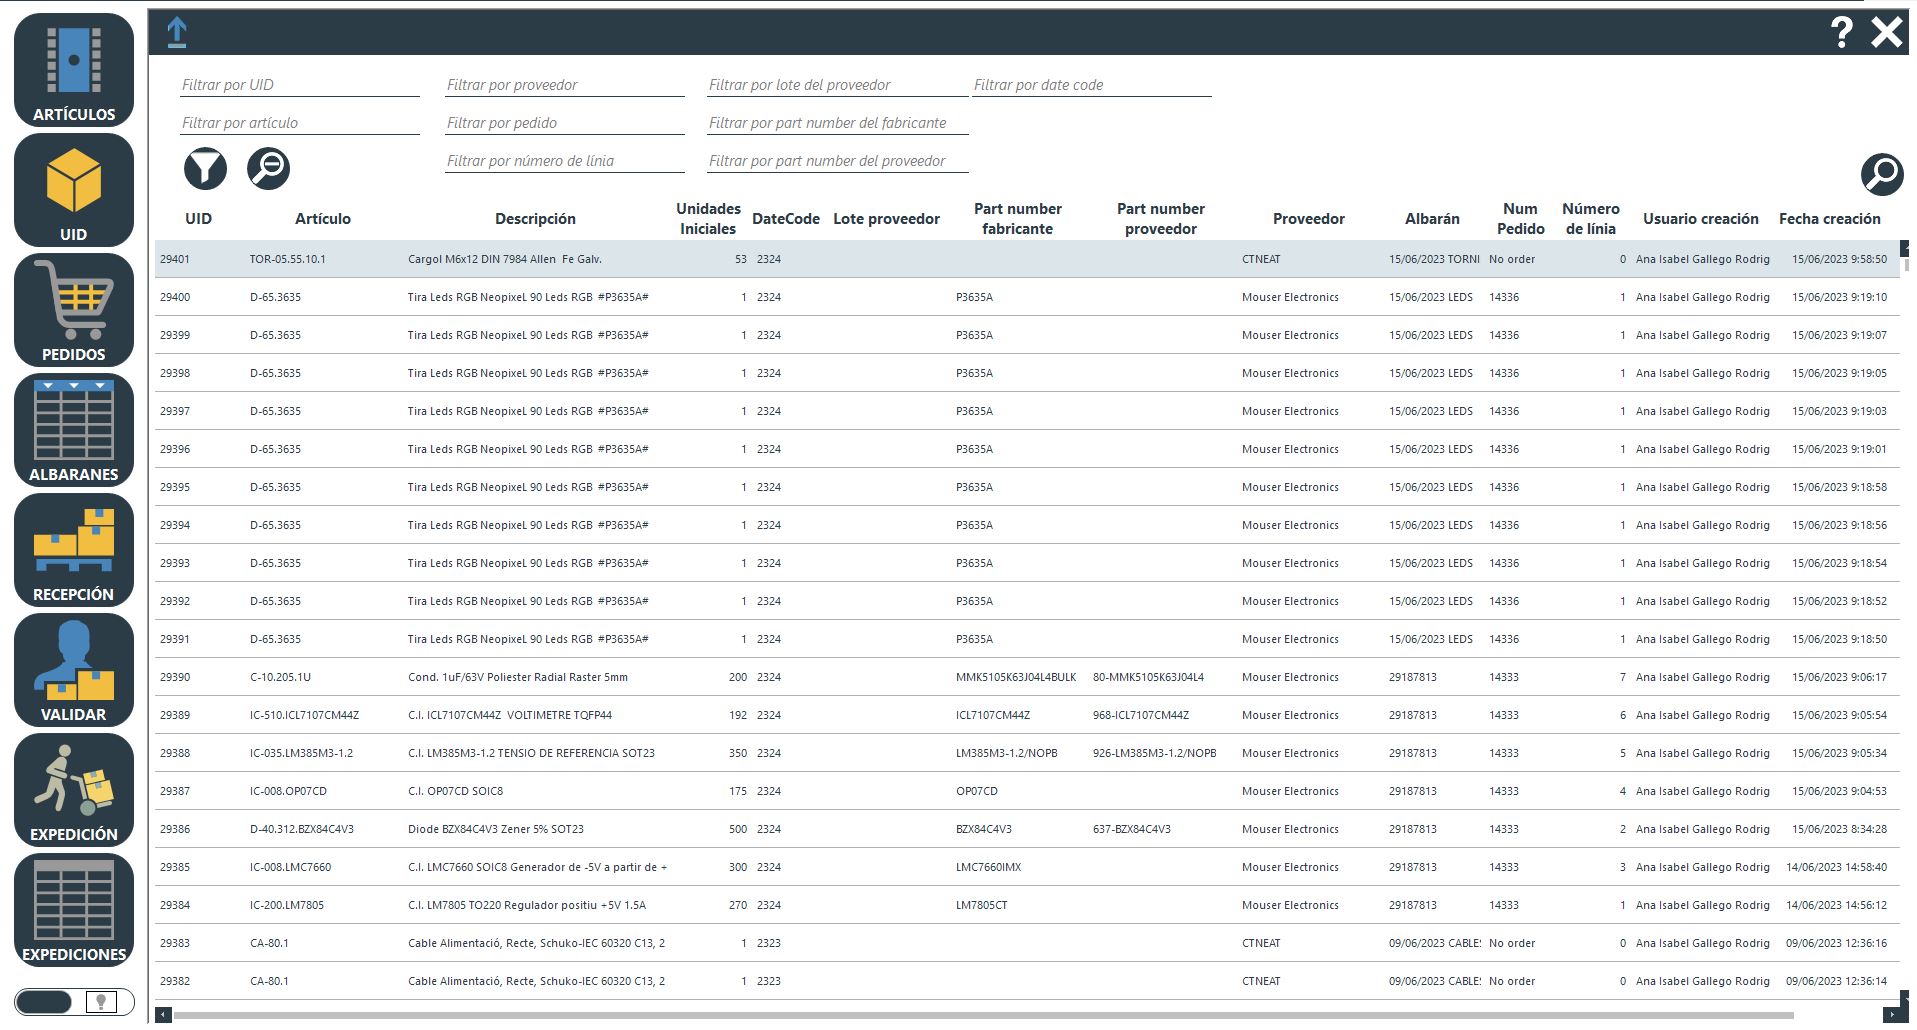Focus the Filtrar por proveedor field
The height and width of the screenshot is (1030, 1917).
565,85
